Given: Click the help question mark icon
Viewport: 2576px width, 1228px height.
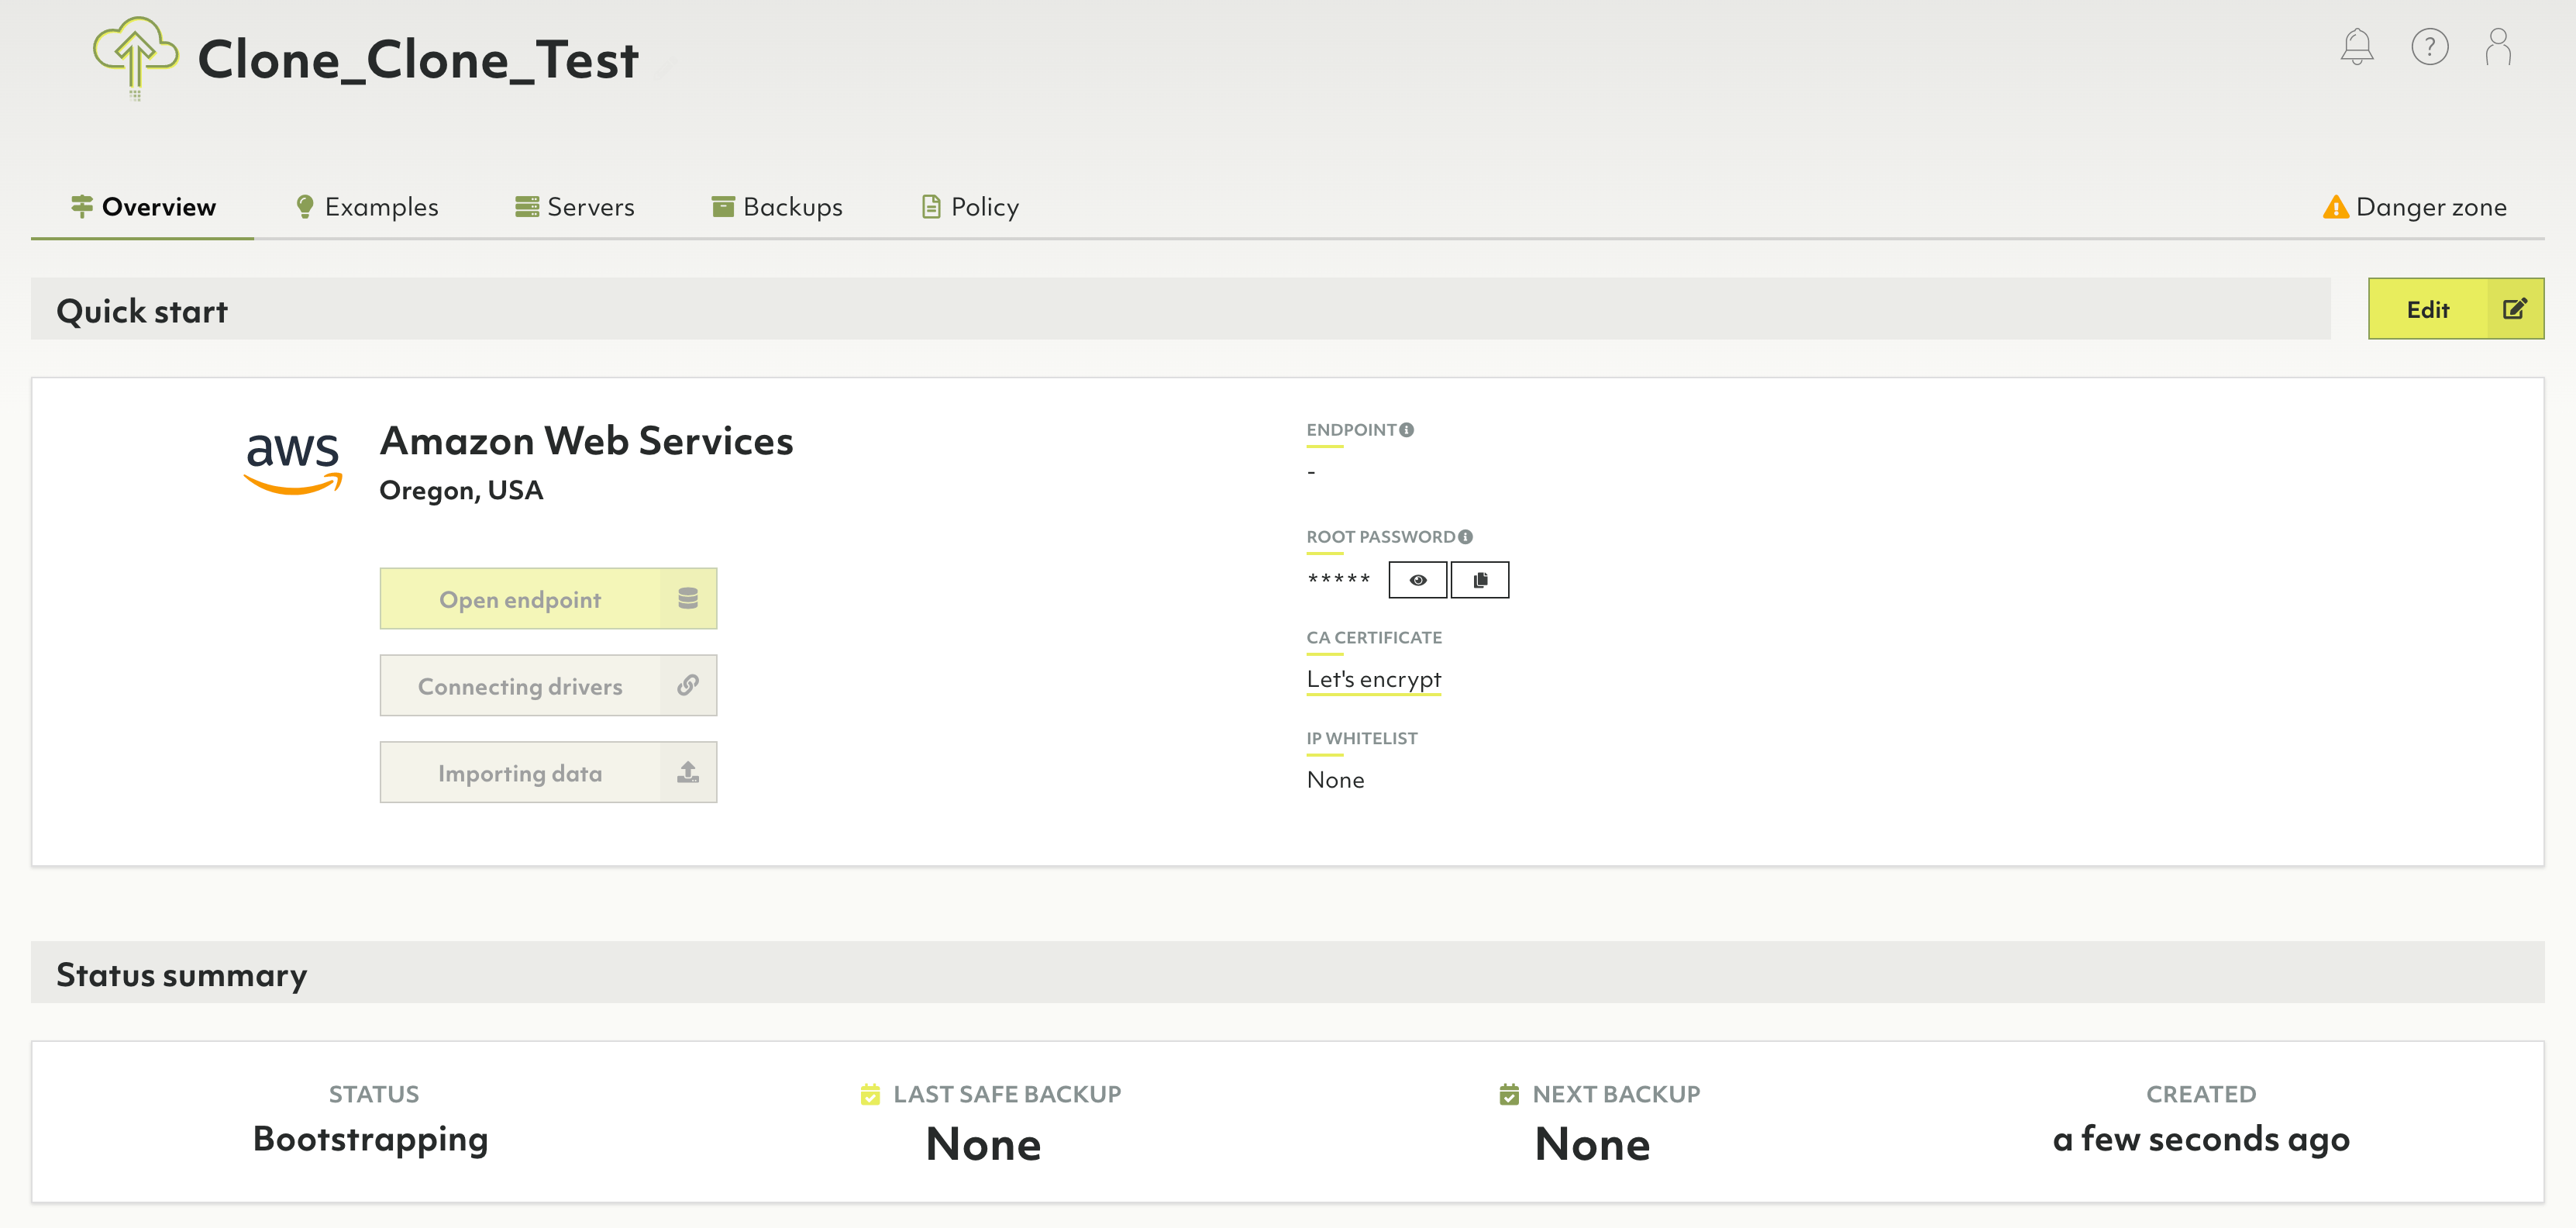Looking at the screenshot, I should coord(2429,47).
